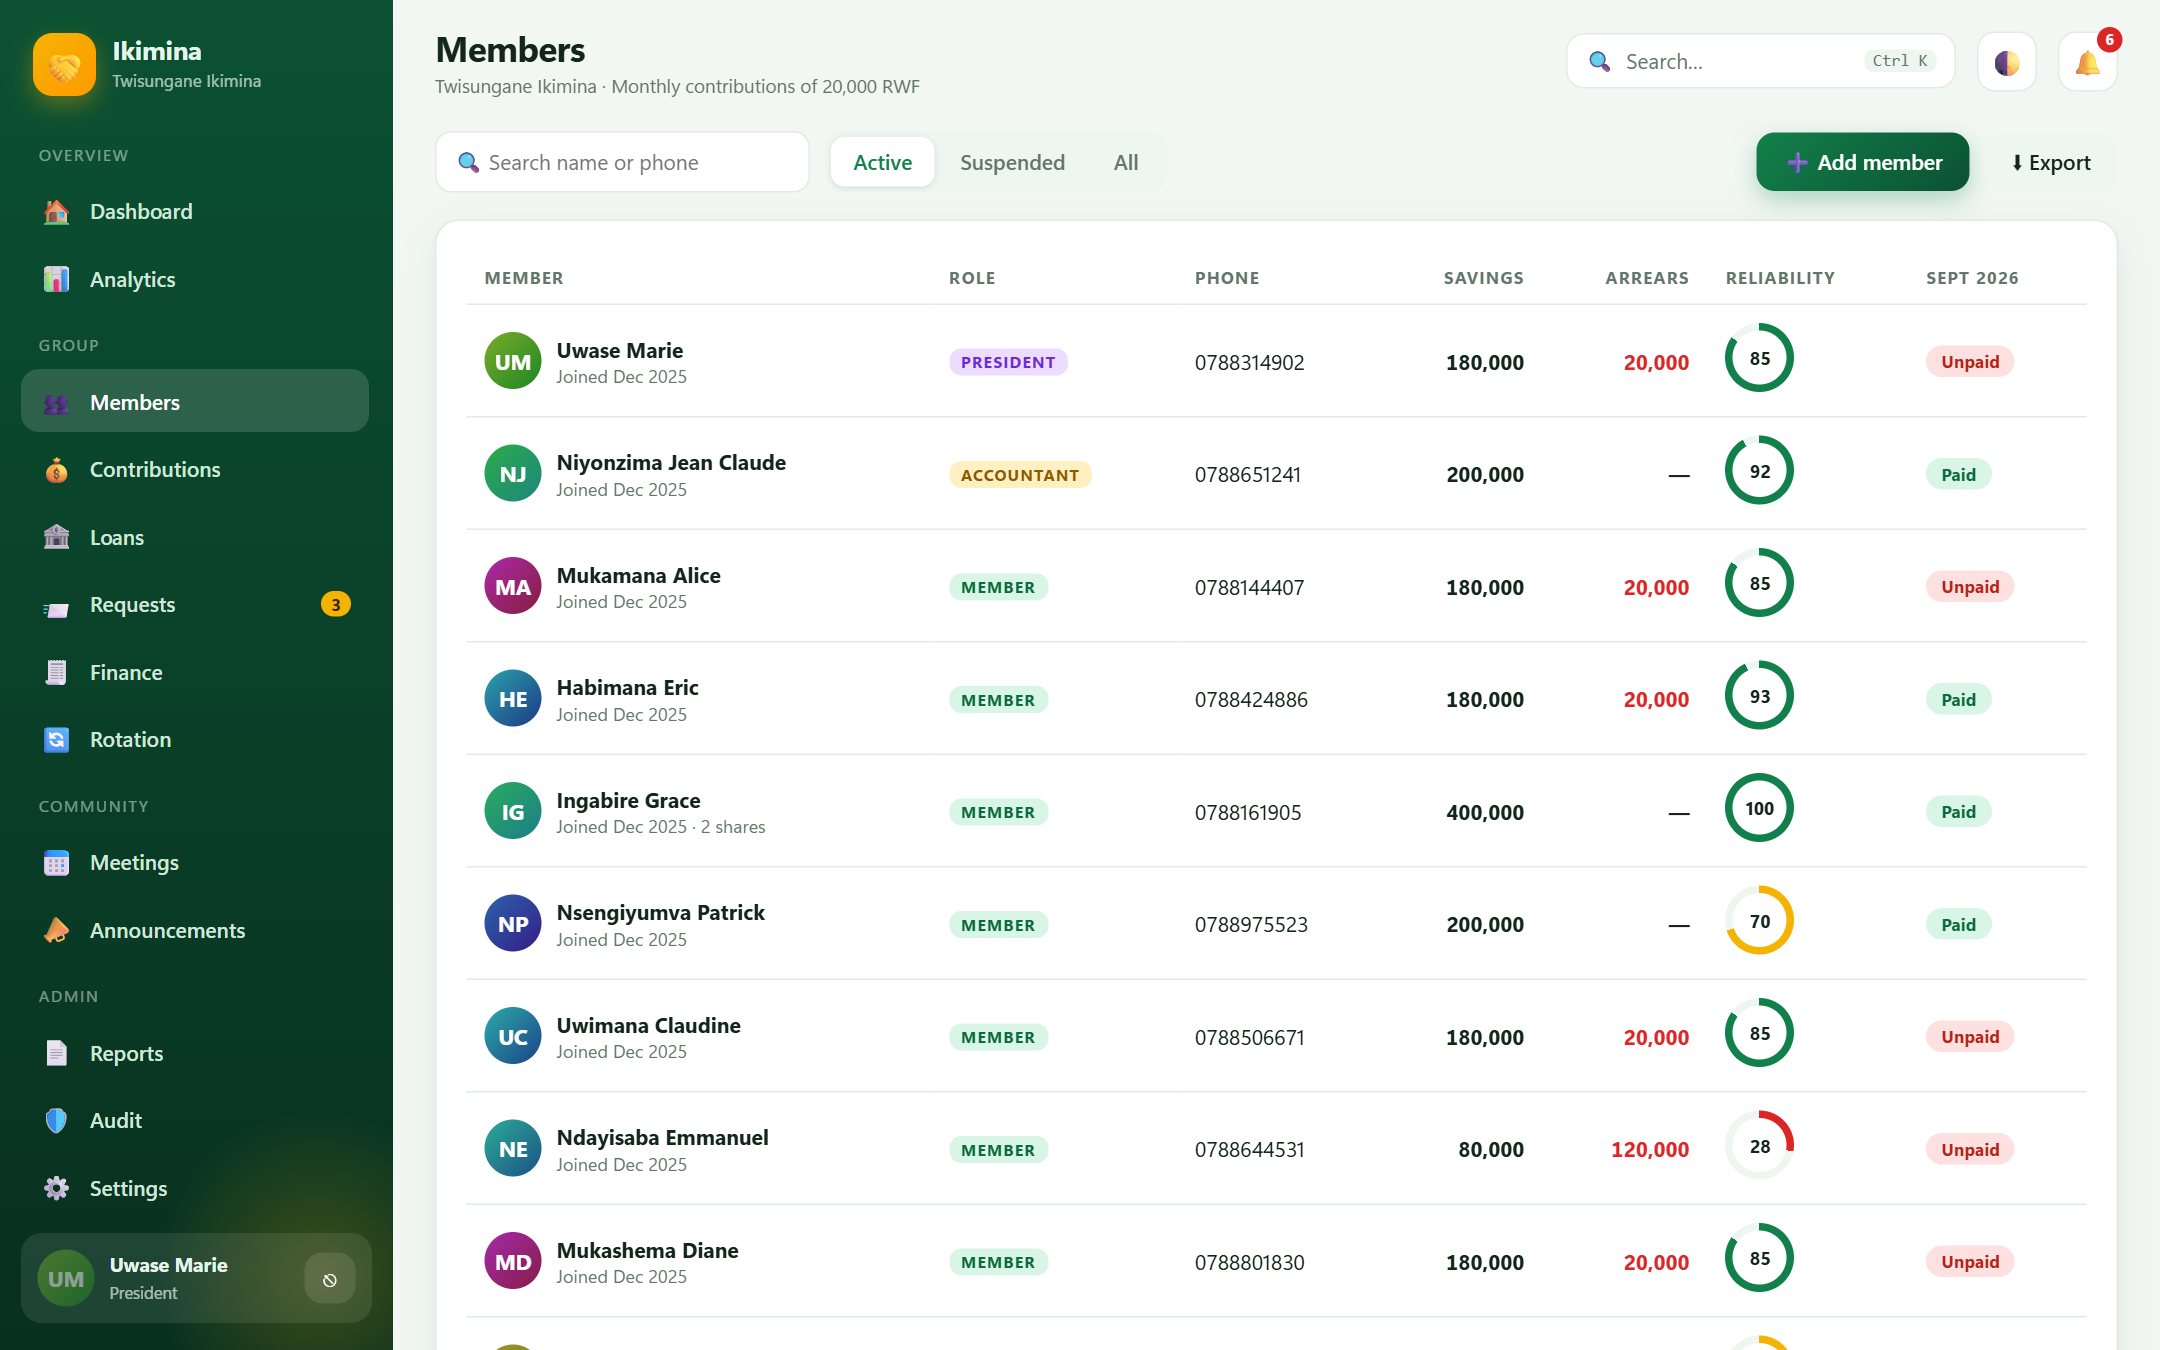Click the Add member button
This screenshot has height=1350, width=2160.
coord(1862,162)
